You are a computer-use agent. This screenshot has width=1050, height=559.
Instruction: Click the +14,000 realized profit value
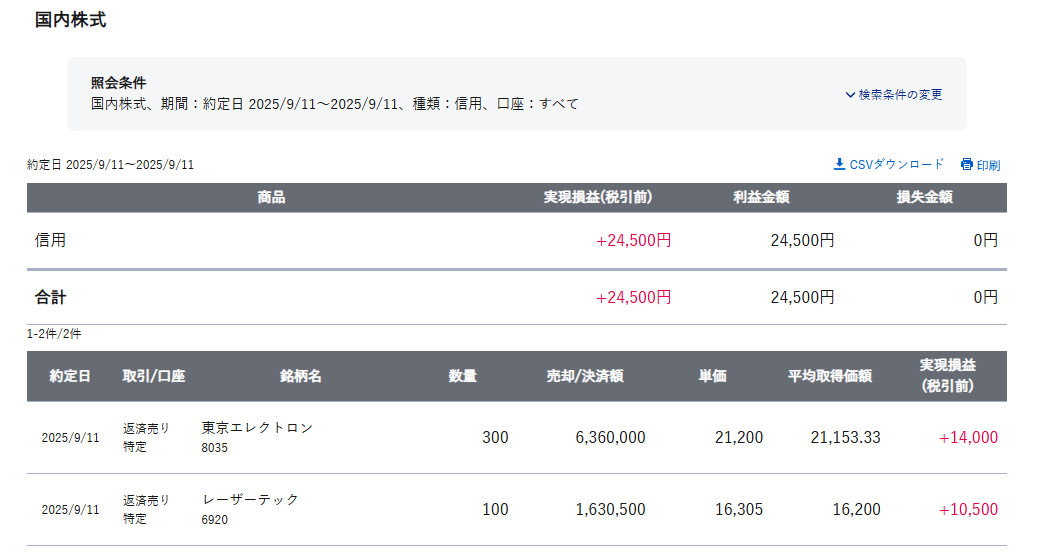967,437
